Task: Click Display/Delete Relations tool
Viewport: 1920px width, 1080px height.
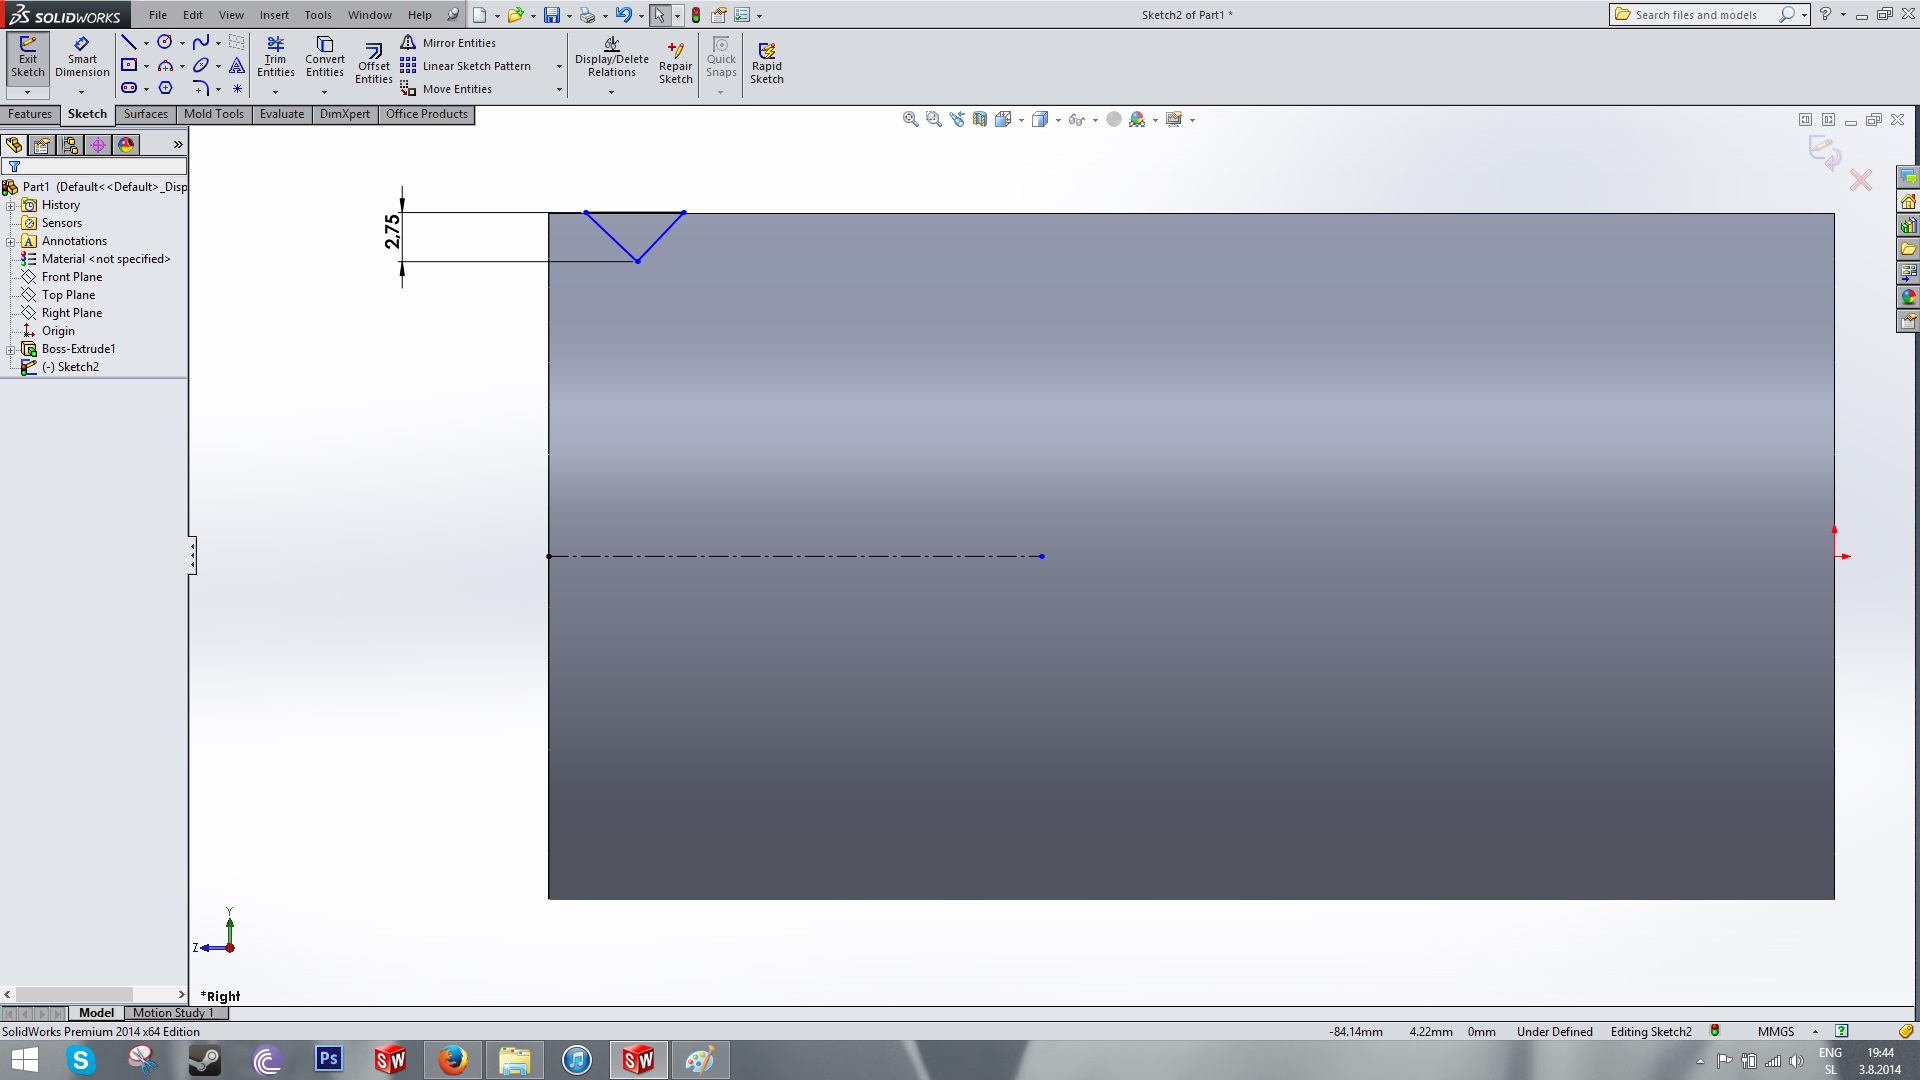Action: pyautogui.click(x=612, y=57)
